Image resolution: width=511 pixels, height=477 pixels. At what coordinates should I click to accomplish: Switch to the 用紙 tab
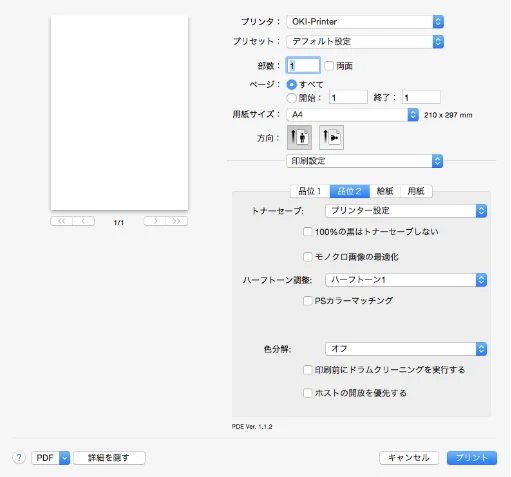pyautogui.click(x=416, y=191)
